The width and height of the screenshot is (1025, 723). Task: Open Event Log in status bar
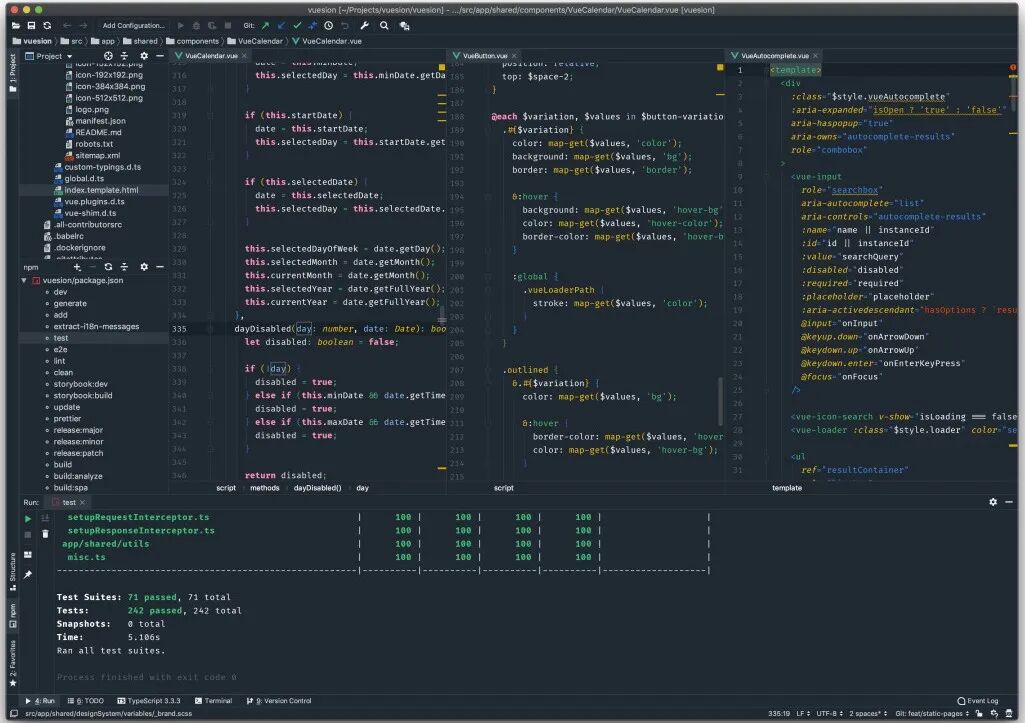978,701
